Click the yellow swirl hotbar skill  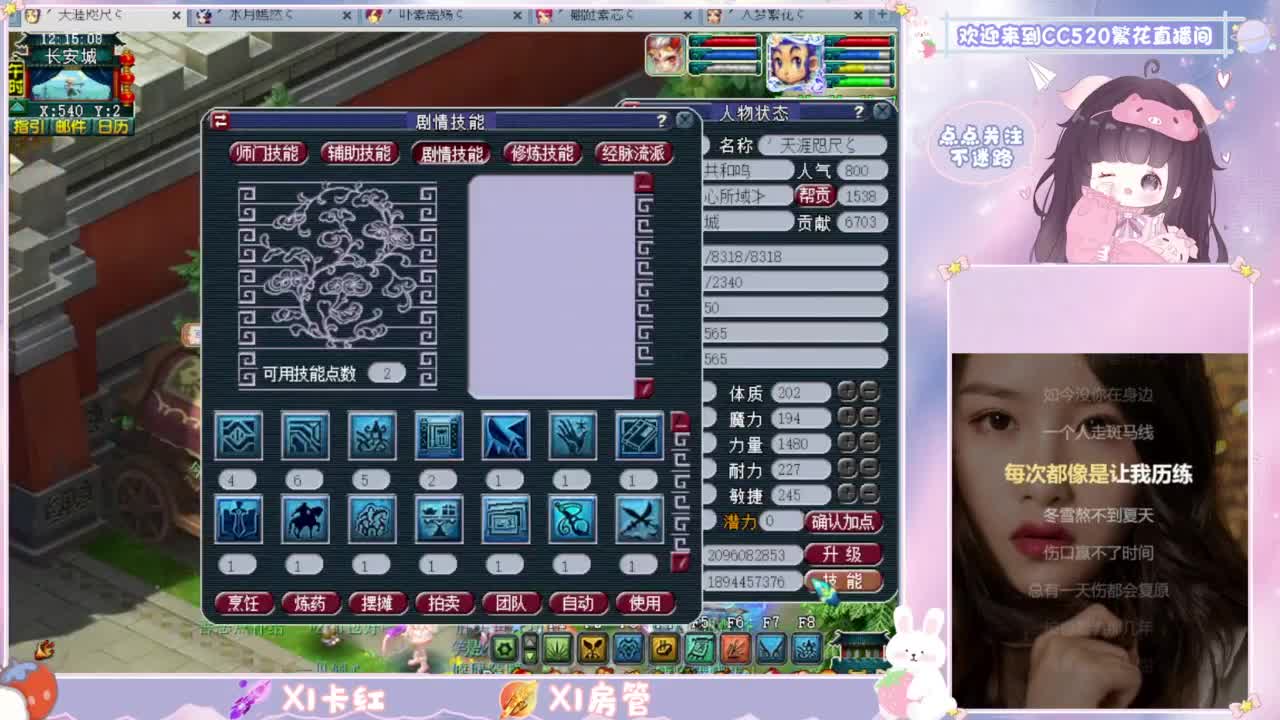[x=664, y=649]
